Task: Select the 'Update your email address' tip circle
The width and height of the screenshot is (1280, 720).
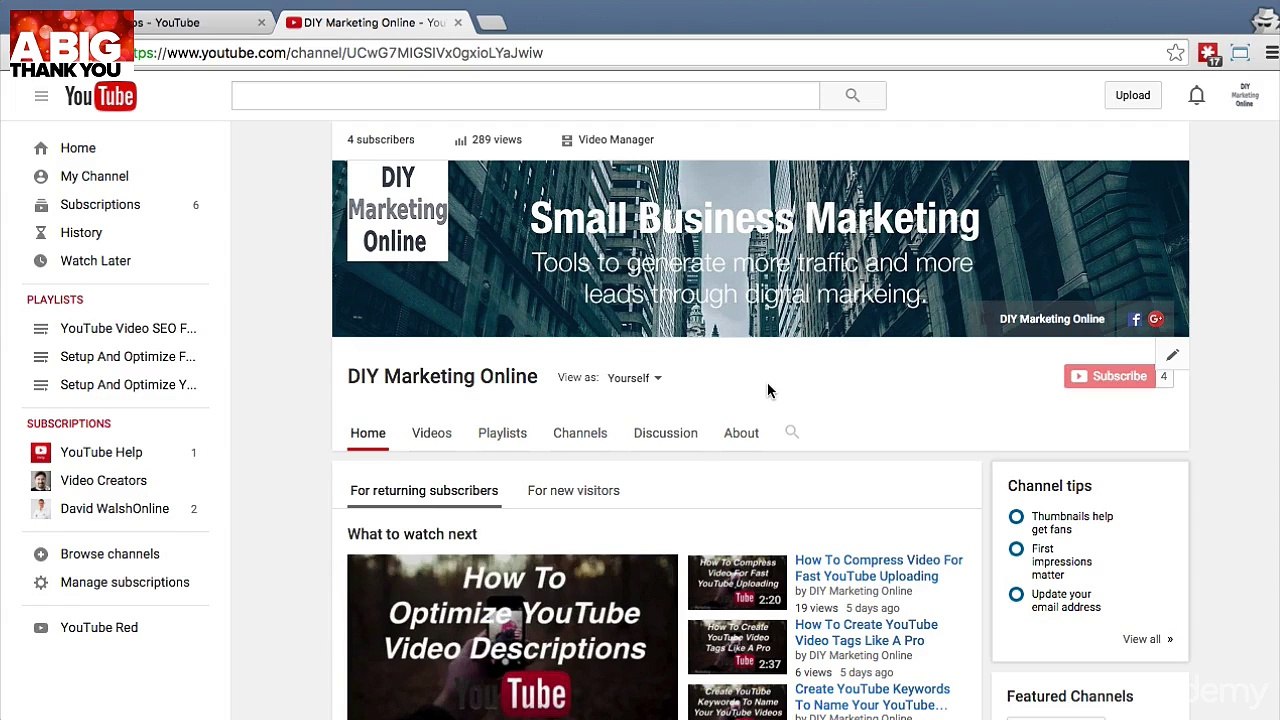Action: tap(1016, 594)
